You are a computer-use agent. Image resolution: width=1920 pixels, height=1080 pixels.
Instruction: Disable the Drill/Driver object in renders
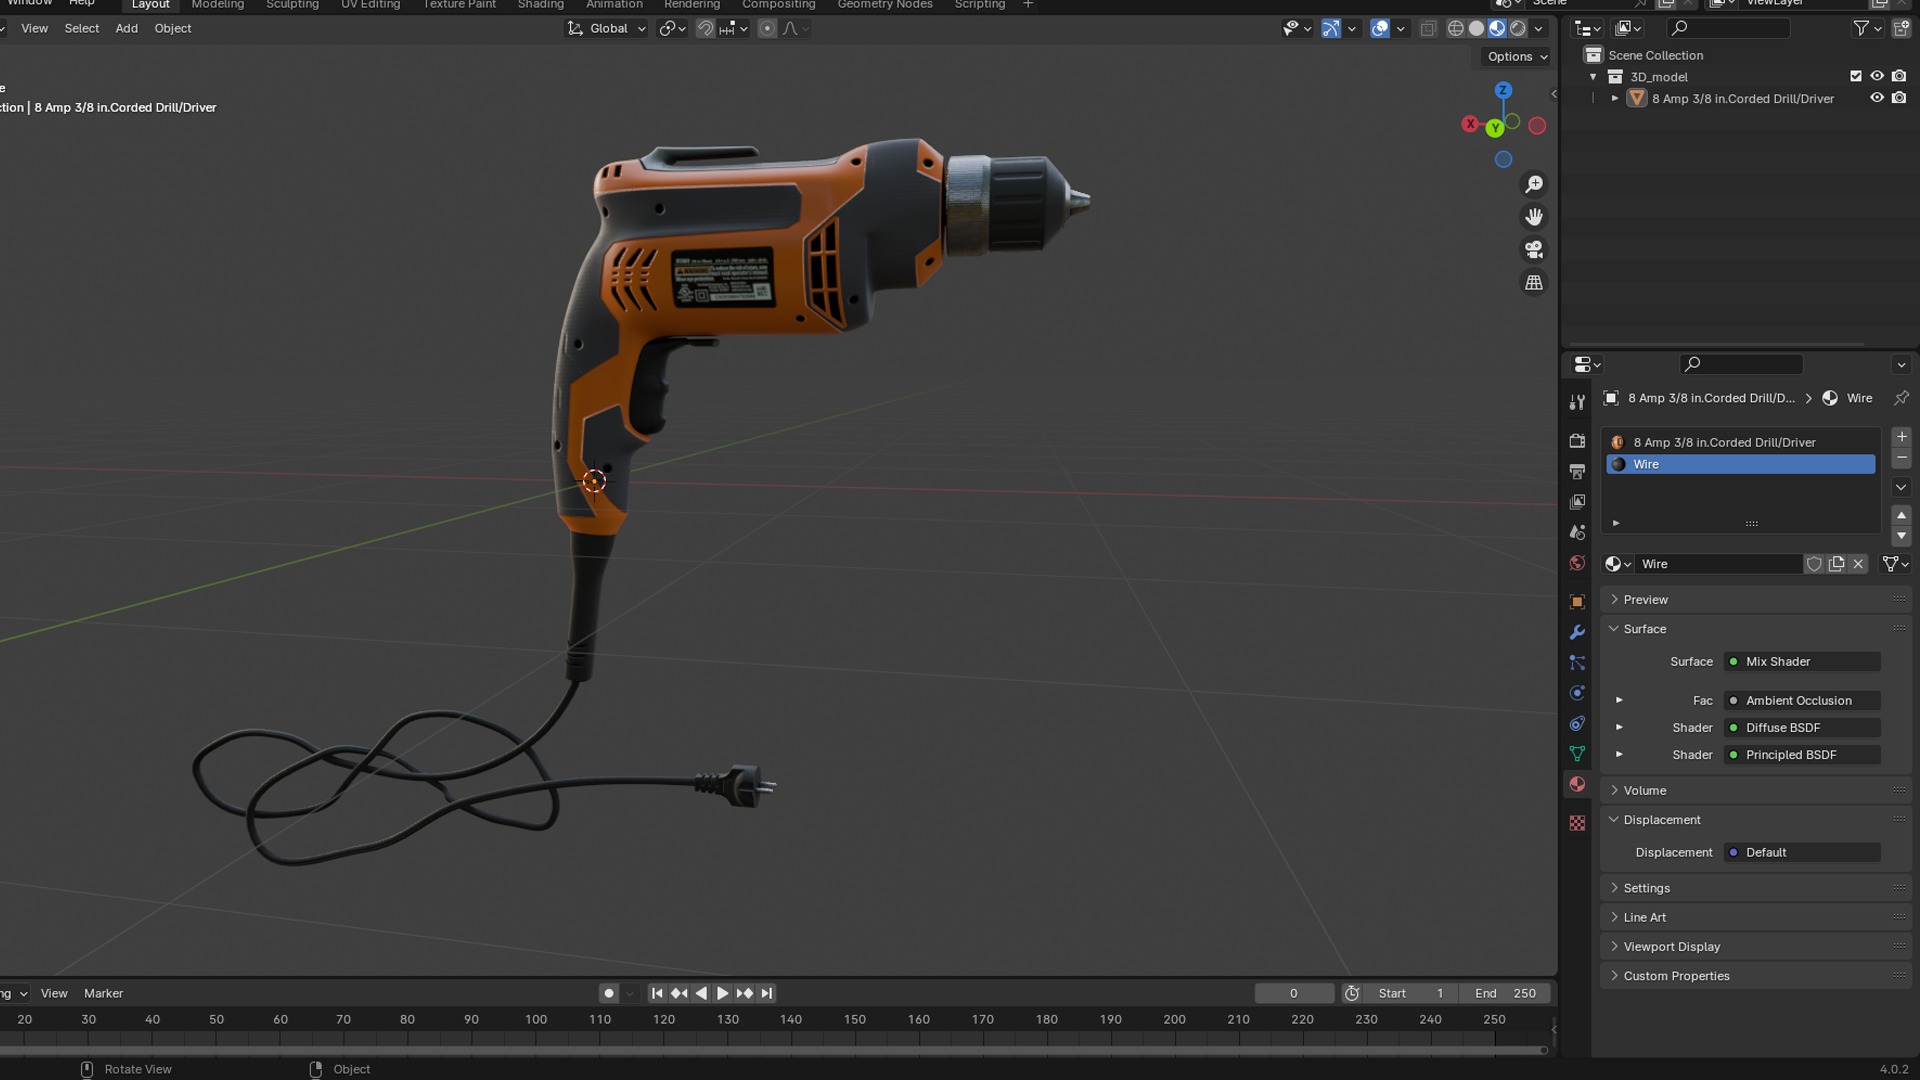[x=1899, y=98]
